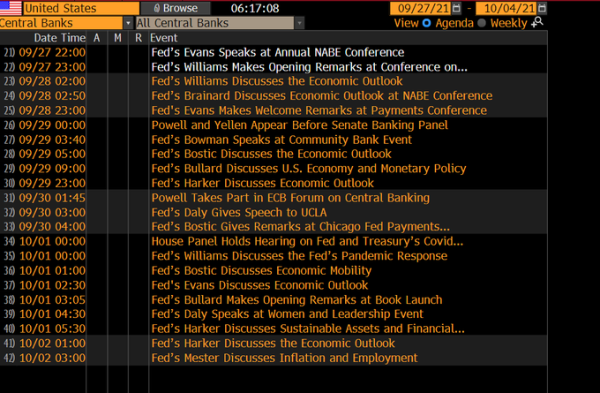
Task: Open Fed's Williams Makes Opening Remarks at Conference
Action: point(309,67)
